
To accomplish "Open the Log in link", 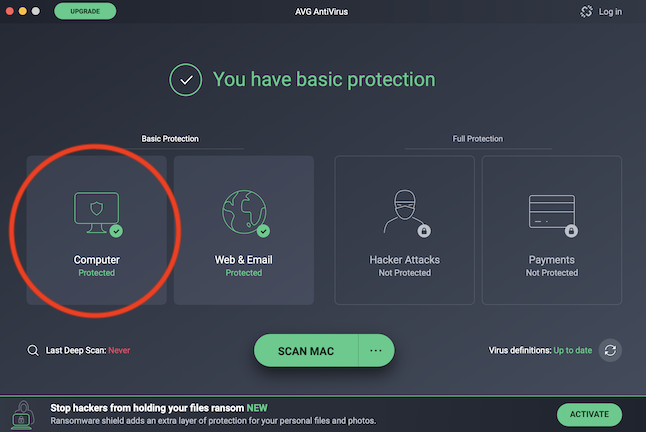I will click(610, 12).
